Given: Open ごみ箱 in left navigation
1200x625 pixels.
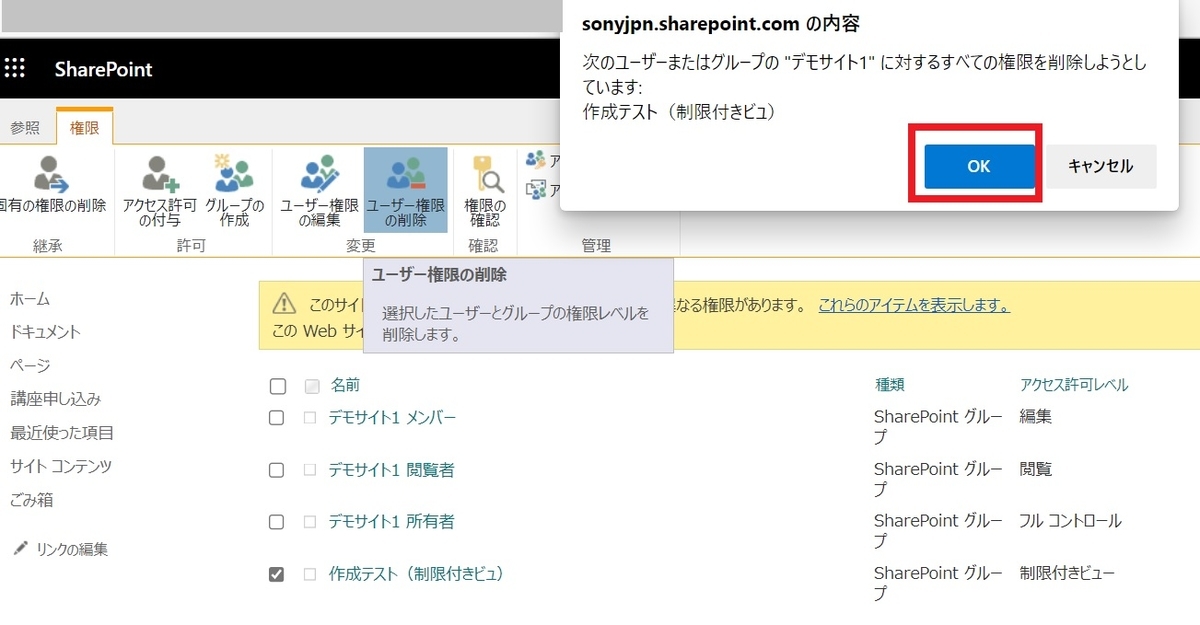Looking at the screenshot, I should [32, 500].
